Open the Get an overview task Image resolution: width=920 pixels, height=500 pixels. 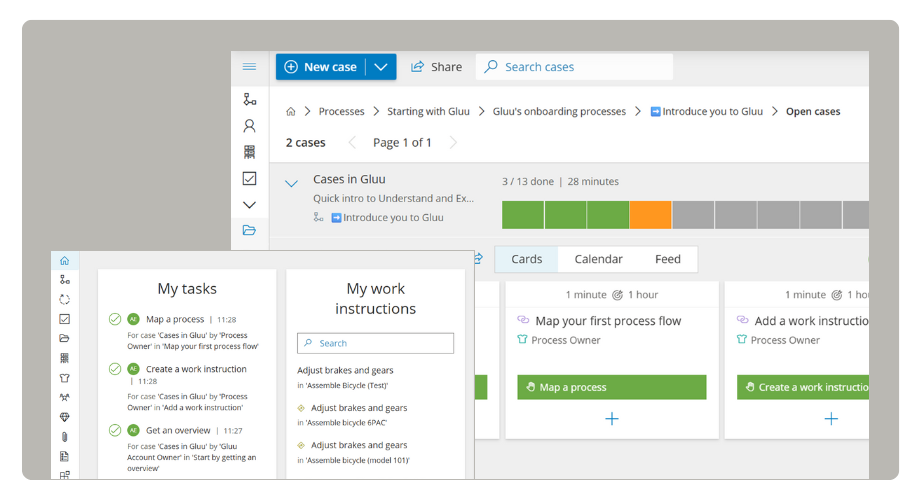click(x=178, y=430)
